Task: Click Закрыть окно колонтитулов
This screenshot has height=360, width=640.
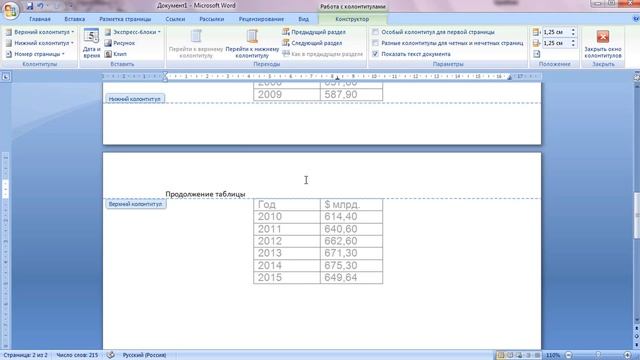Action: tap(603, 44)
